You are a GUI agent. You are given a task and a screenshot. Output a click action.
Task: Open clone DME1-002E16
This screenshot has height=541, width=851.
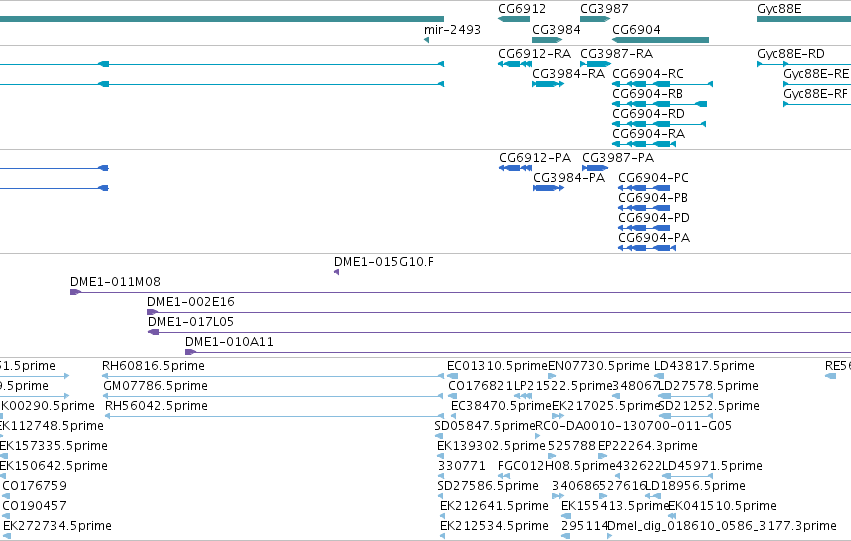click(190, 302)
